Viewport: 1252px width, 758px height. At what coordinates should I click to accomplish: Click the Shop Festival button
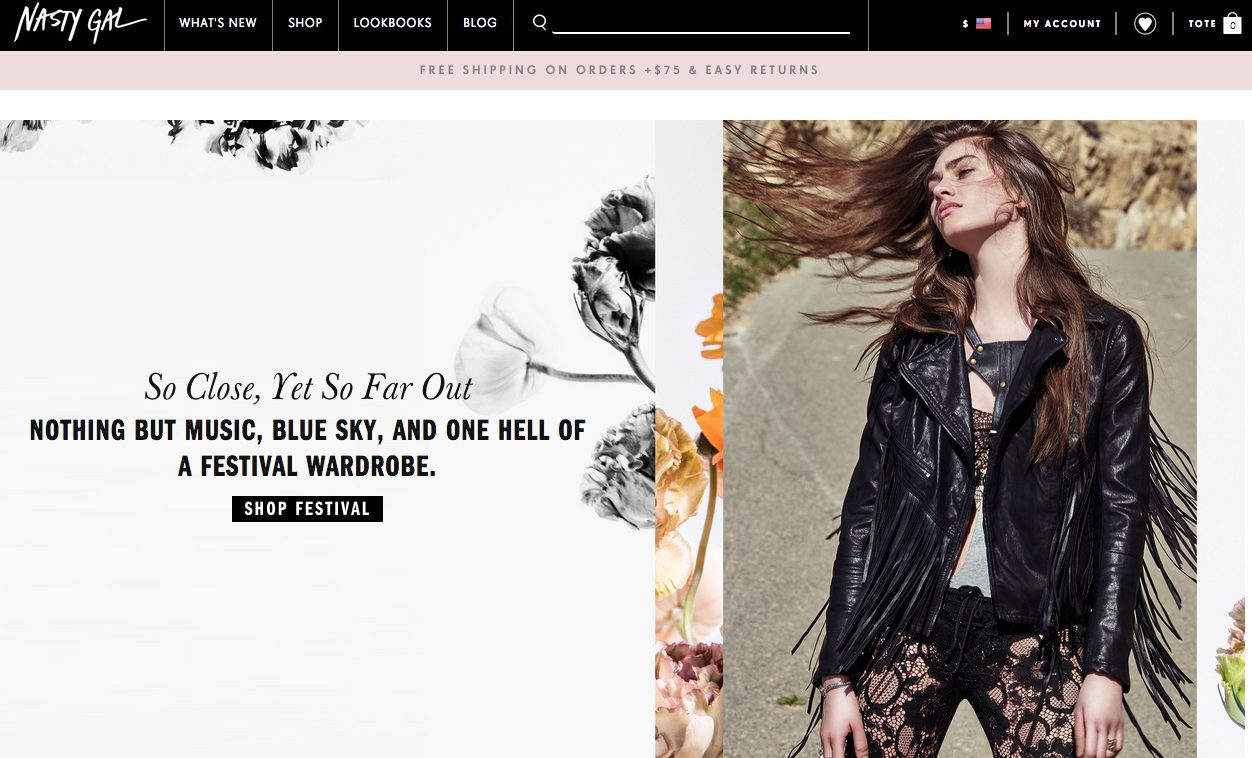click(x=307, y=509)
